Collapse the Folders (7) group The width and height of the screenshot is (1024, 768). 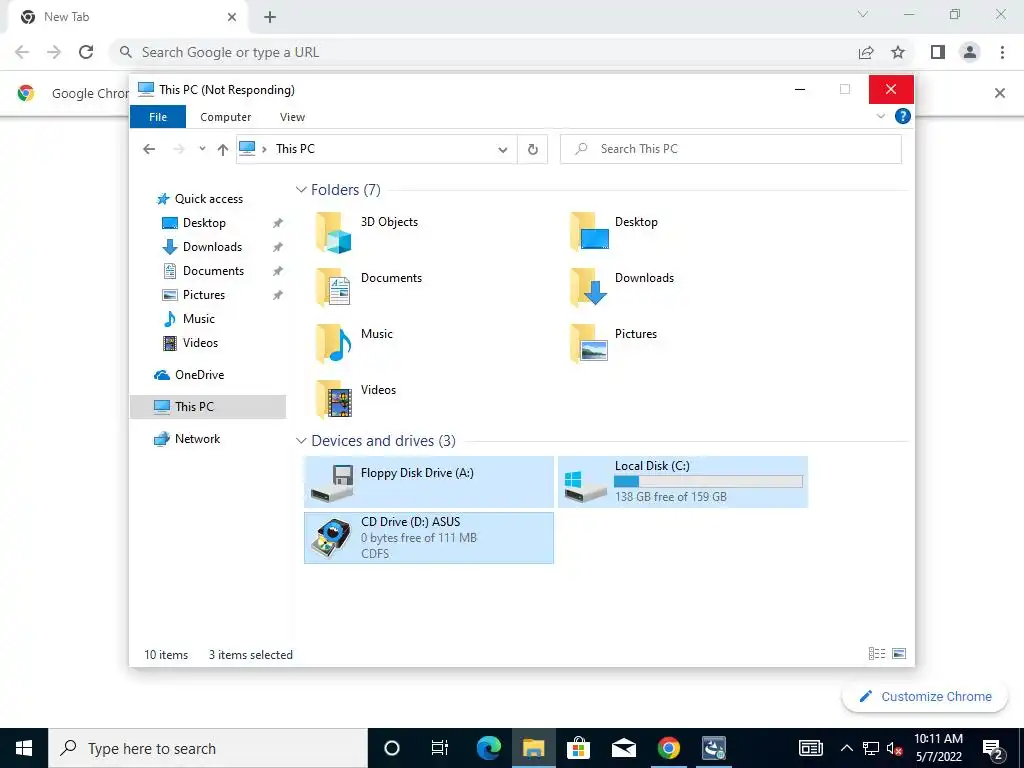click(x=301, y=190)
